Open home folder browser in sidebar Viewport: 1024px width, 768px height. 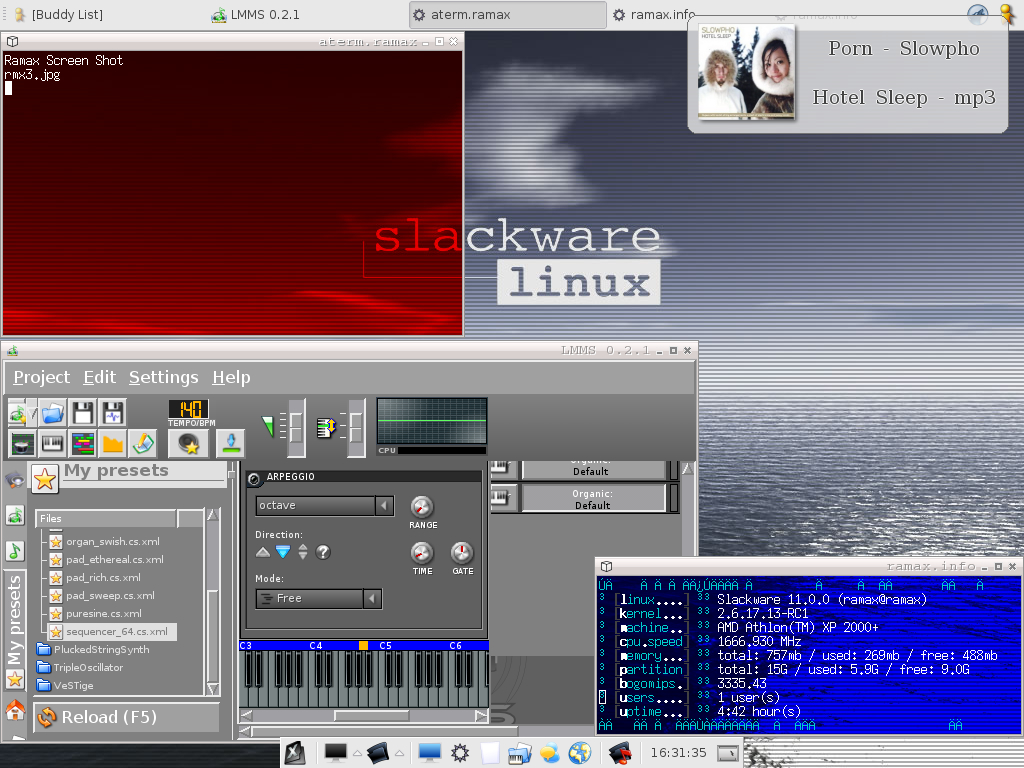pyautogui.click(x=15, y=711)
